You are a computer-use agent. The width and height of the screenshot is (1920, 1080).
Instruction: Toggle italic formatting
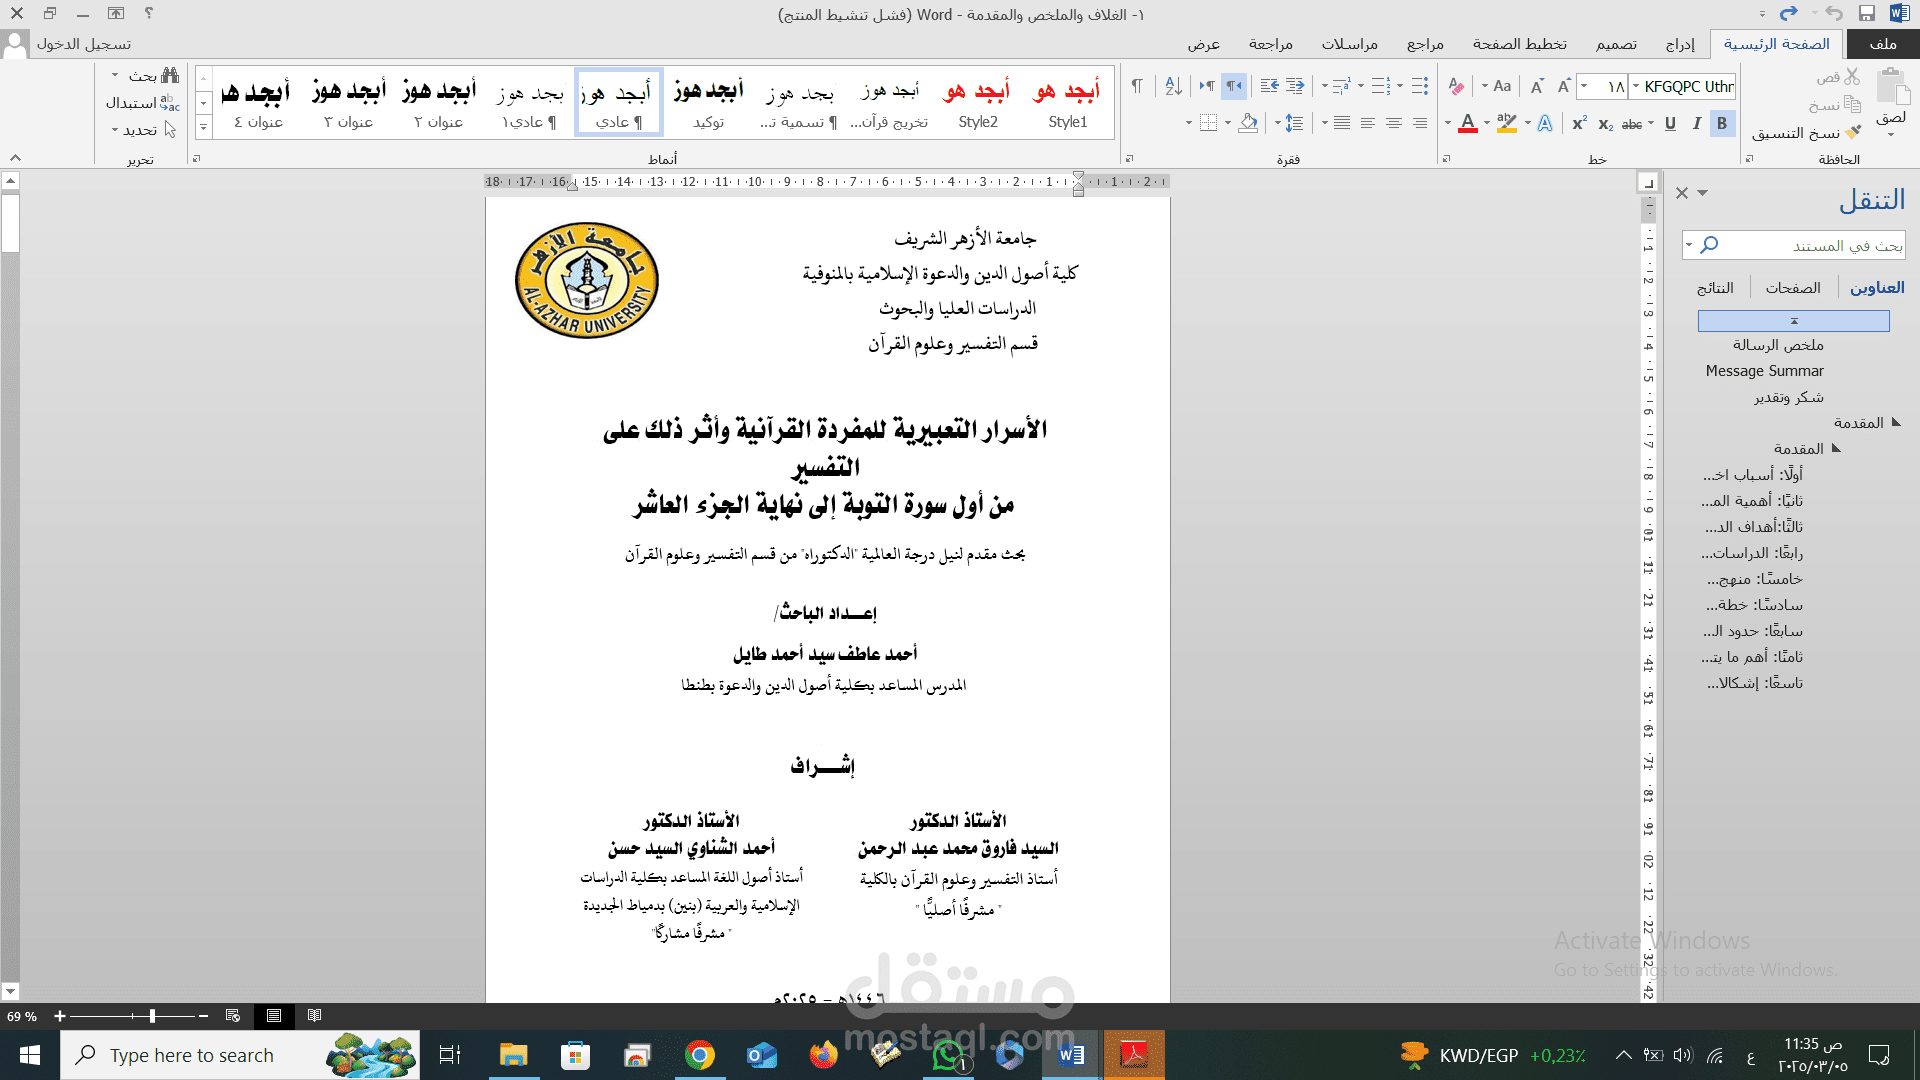click(x=1697, y=124)
